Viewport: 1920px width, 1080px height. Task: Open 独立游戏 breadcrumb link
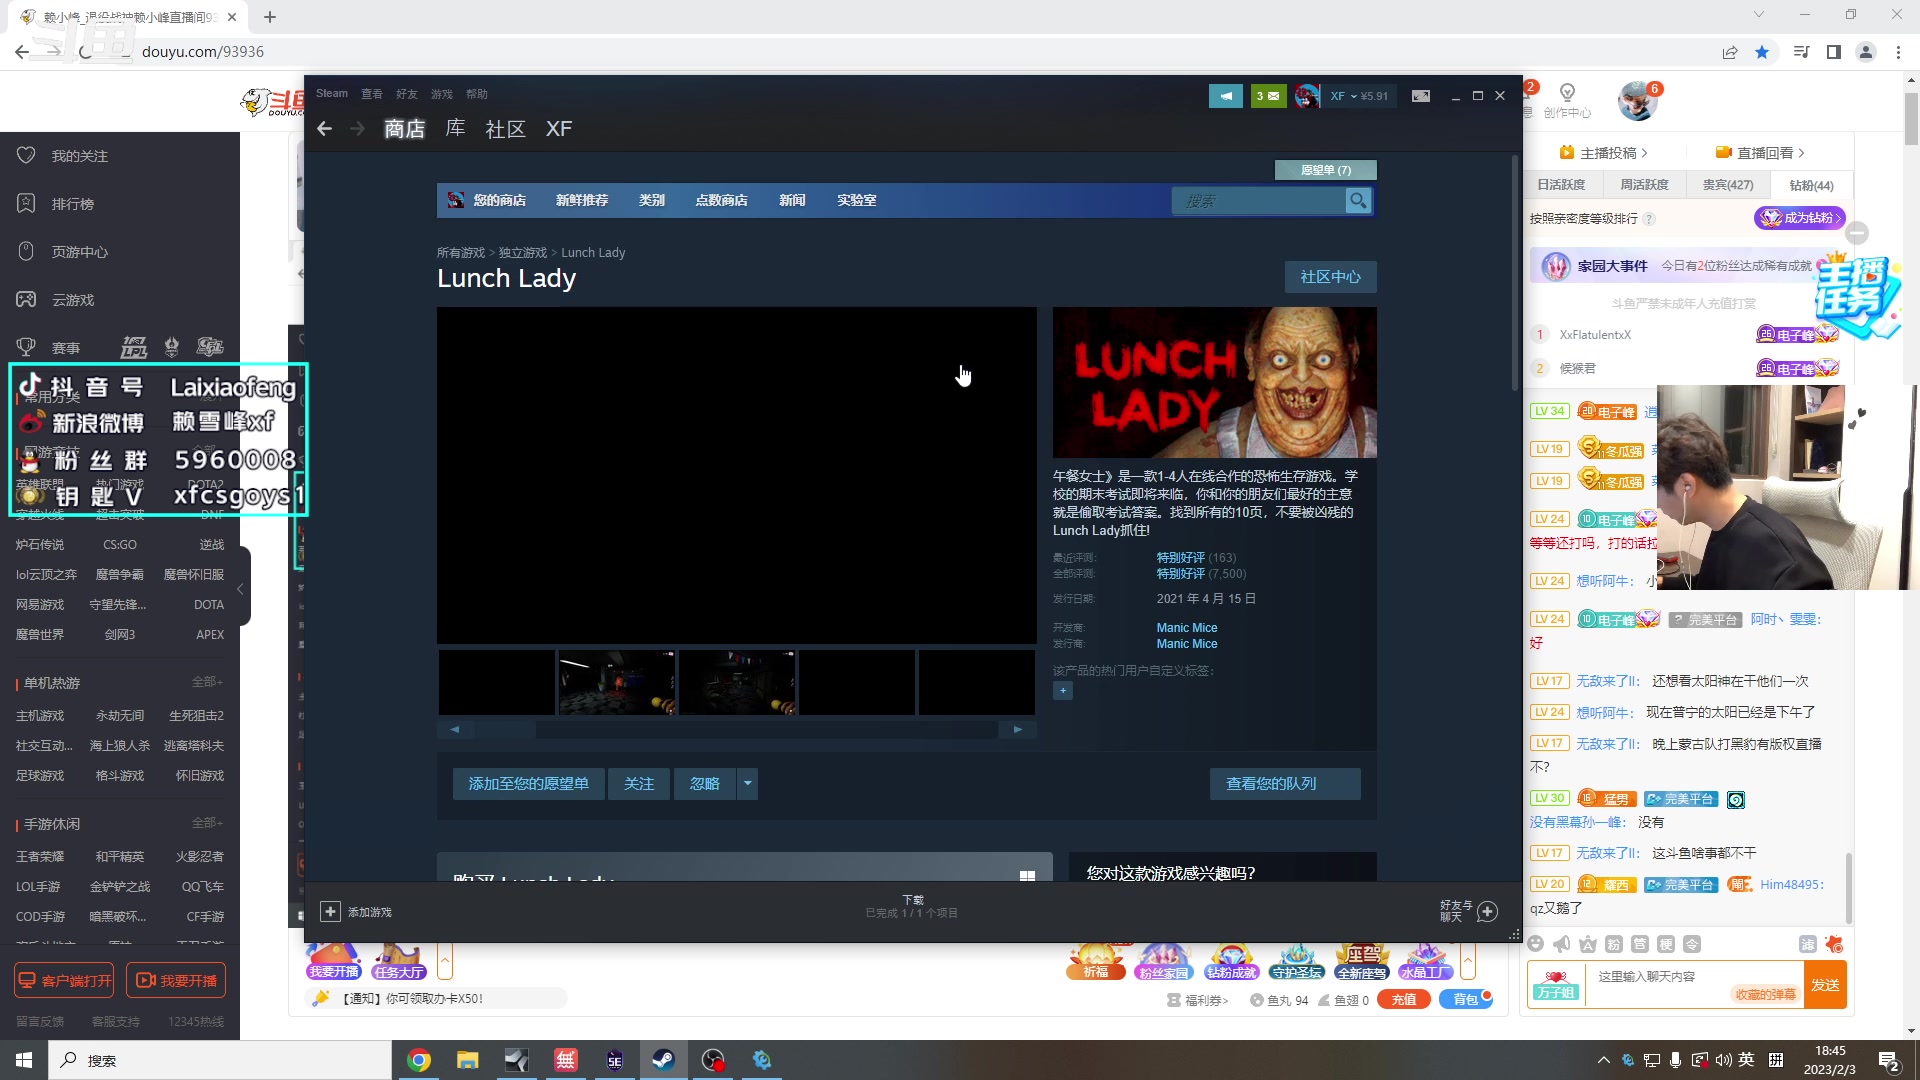pyautogui.click(x=523, y=253)
